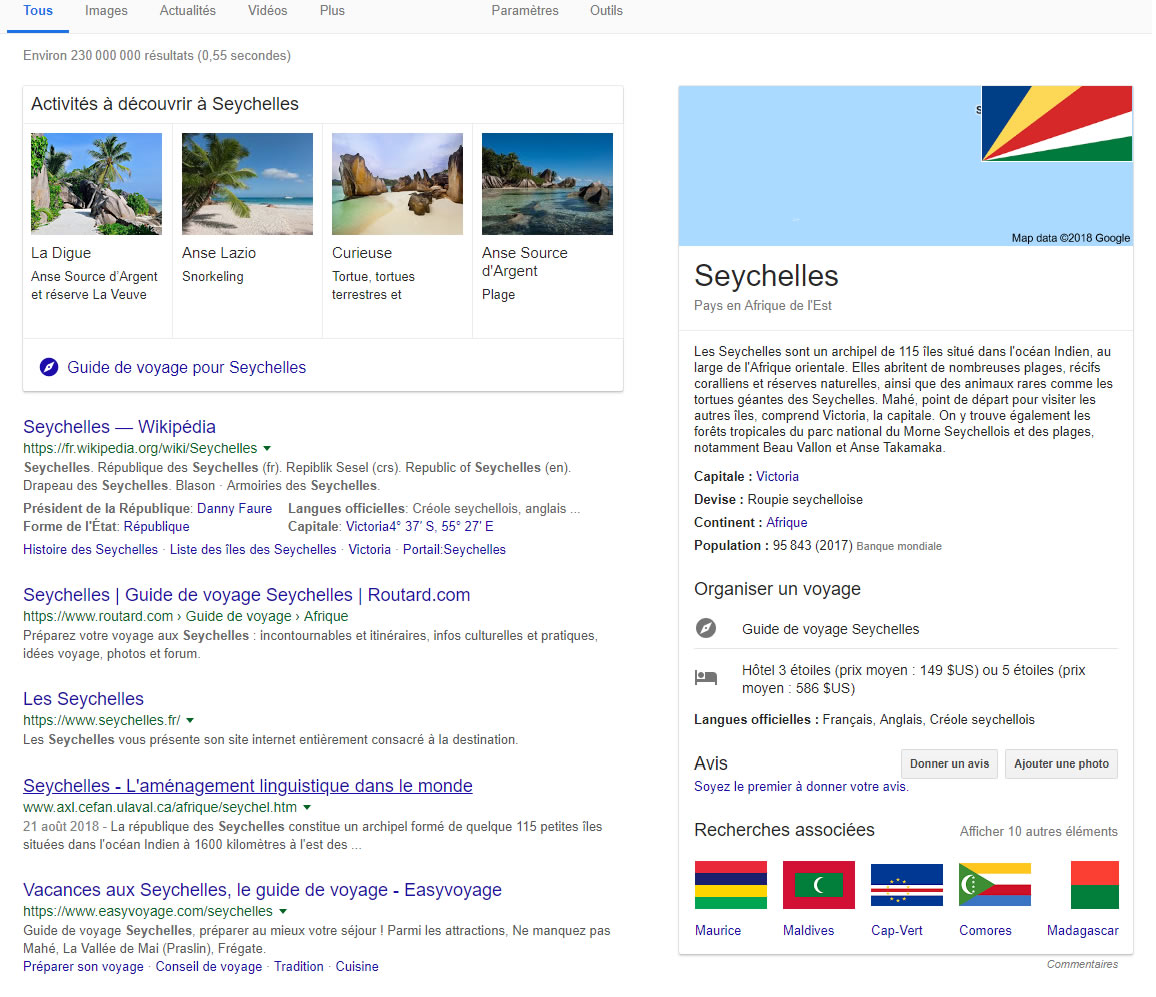The width and height of the screenshot is (1156, 997).
Task: Click Soyez le premier à donner votre avis
Action: (x=801, y=787)
